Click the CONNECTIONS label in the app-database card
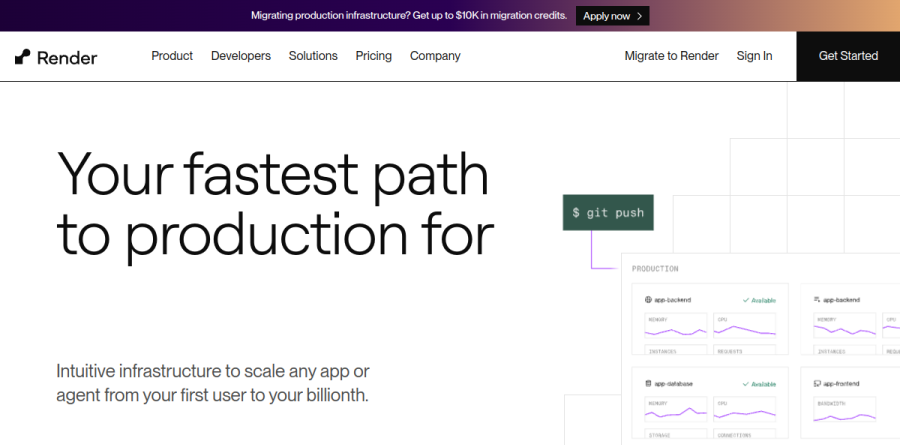 (734, 435)
